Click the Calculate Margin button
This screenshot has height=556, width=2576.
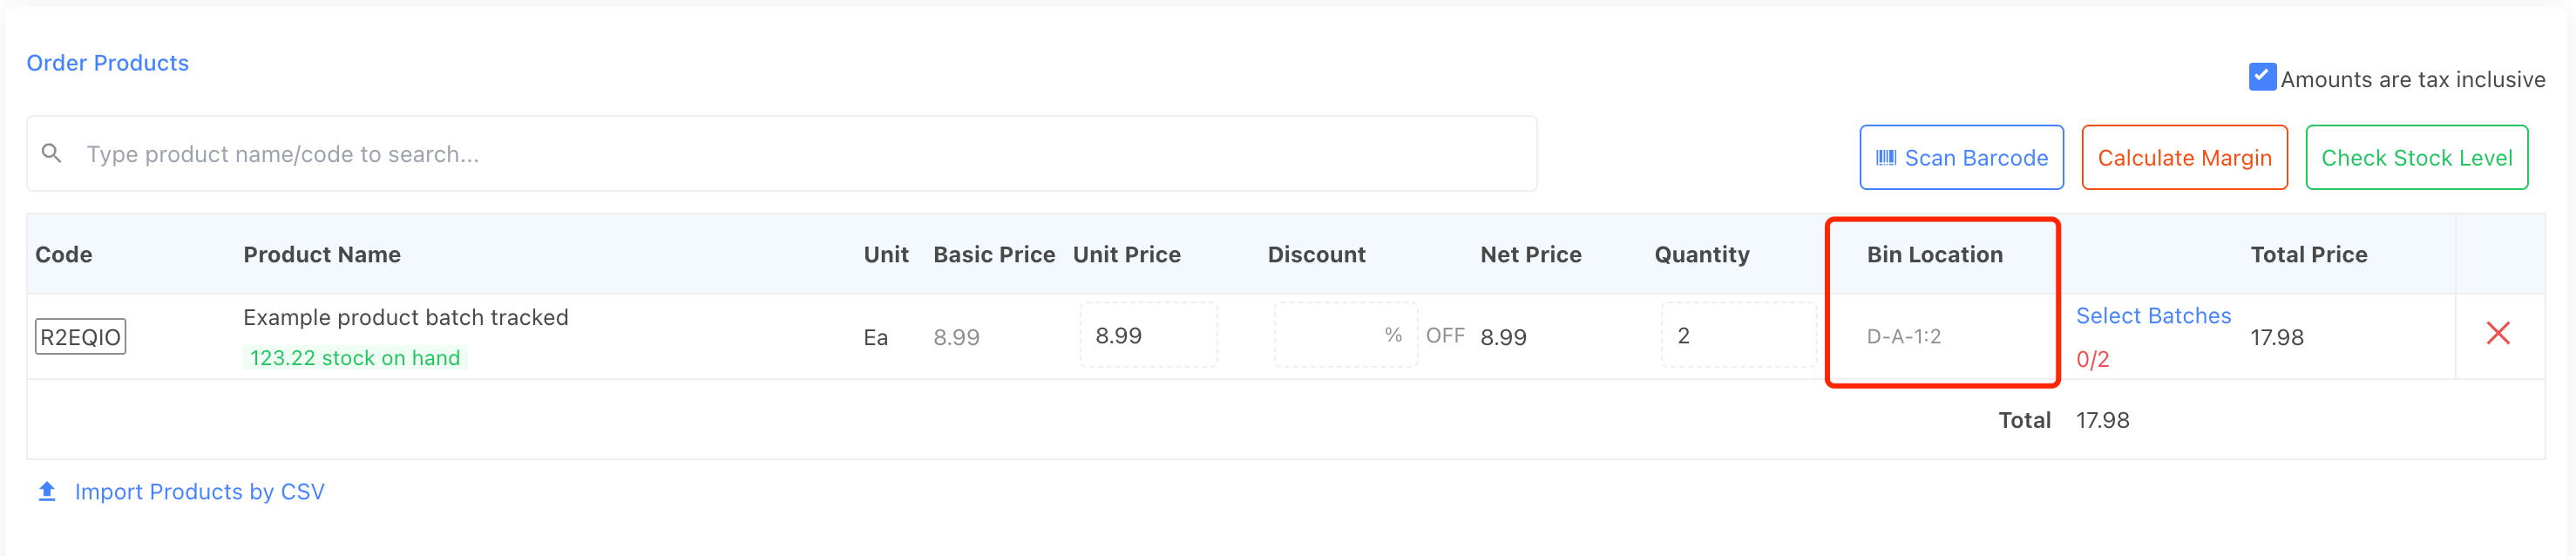[2183, 158]
